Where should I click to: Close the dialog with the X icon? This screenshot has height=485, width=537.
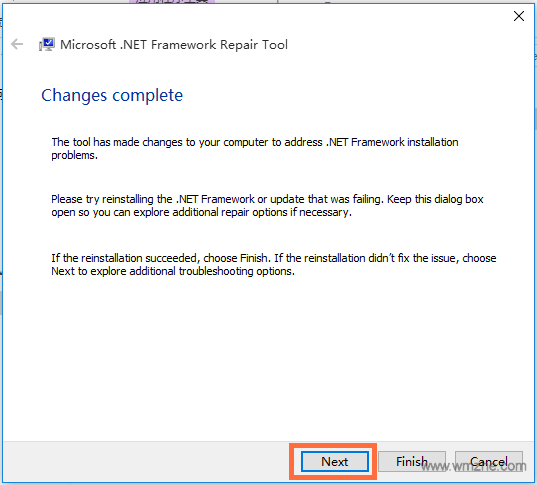(519, 16)
